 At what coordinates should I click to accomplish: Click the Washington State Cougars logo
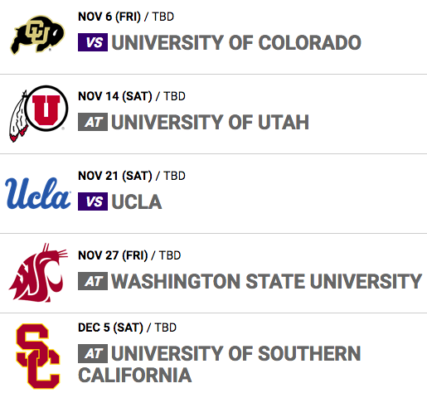(38, 273)
